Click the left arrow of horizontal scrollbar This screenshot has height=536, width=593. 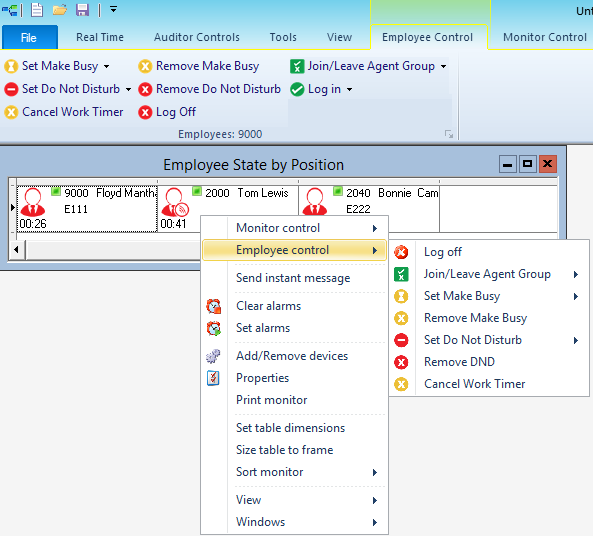tap(16, 250)
